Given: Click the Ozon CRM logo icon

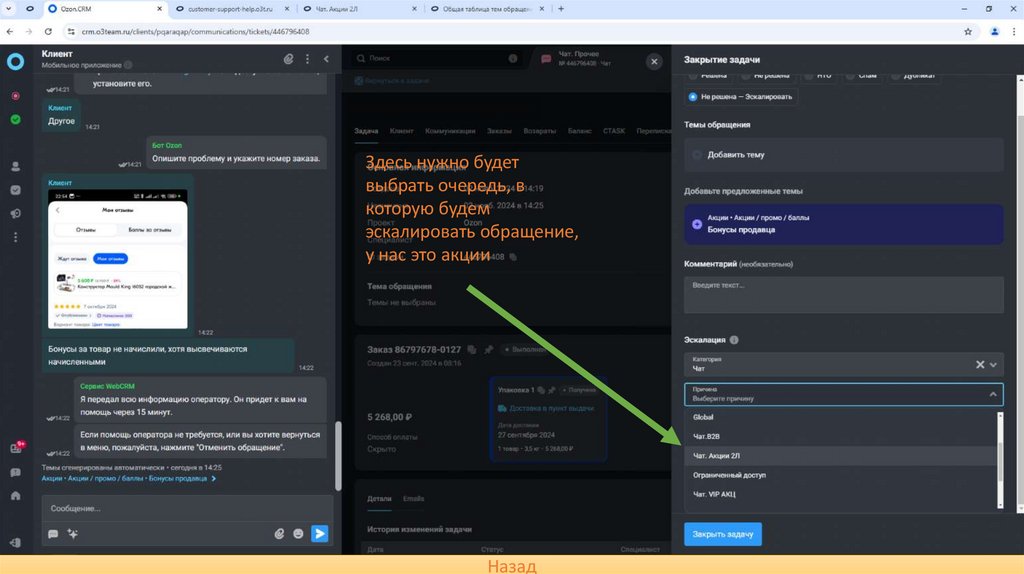Looking at the screenshot, I should click(x=16, y=61).
